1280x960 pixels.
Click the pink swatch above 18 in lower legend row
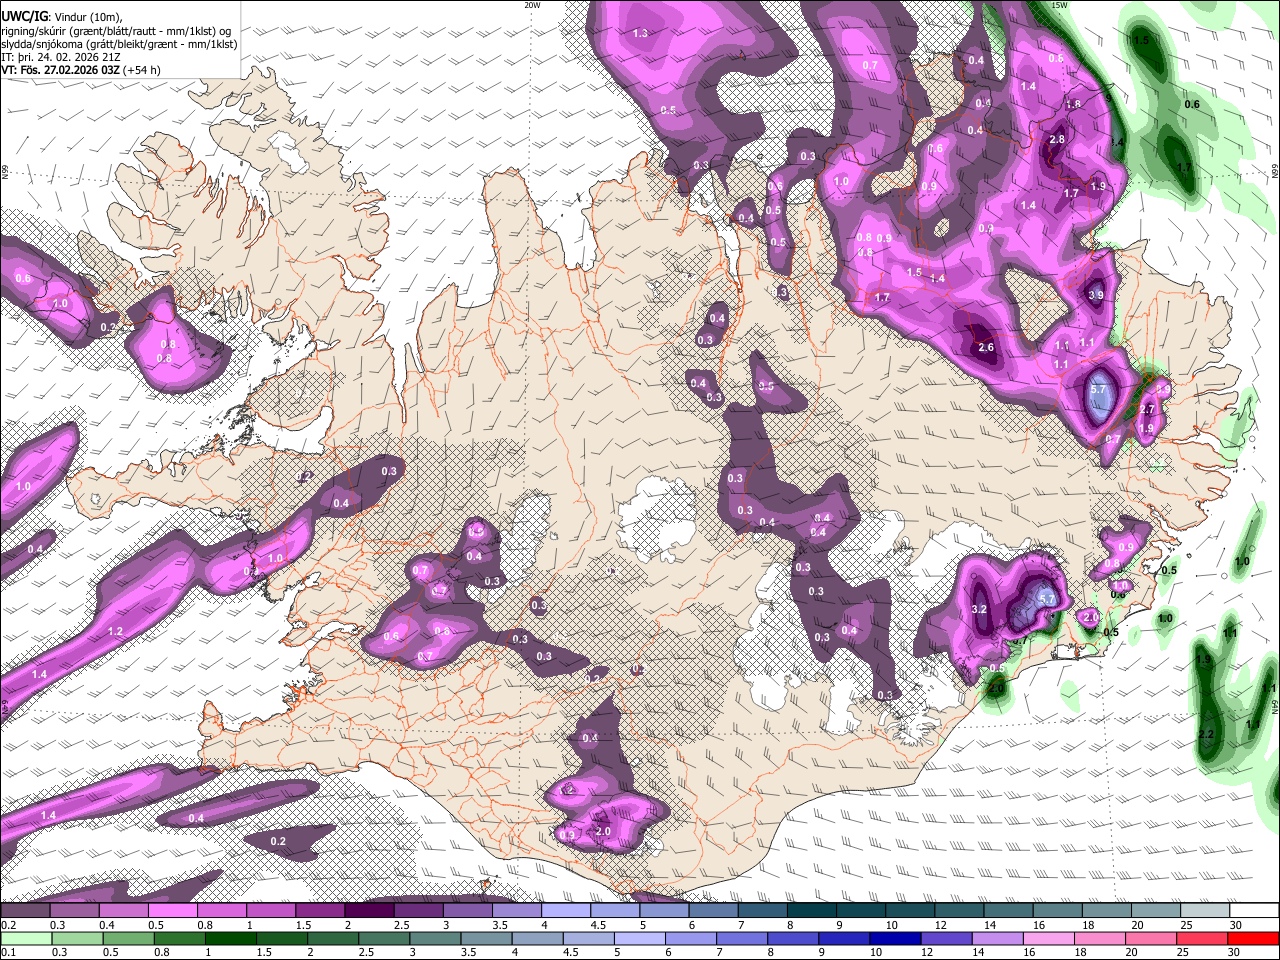click(x=1101, y=939)
